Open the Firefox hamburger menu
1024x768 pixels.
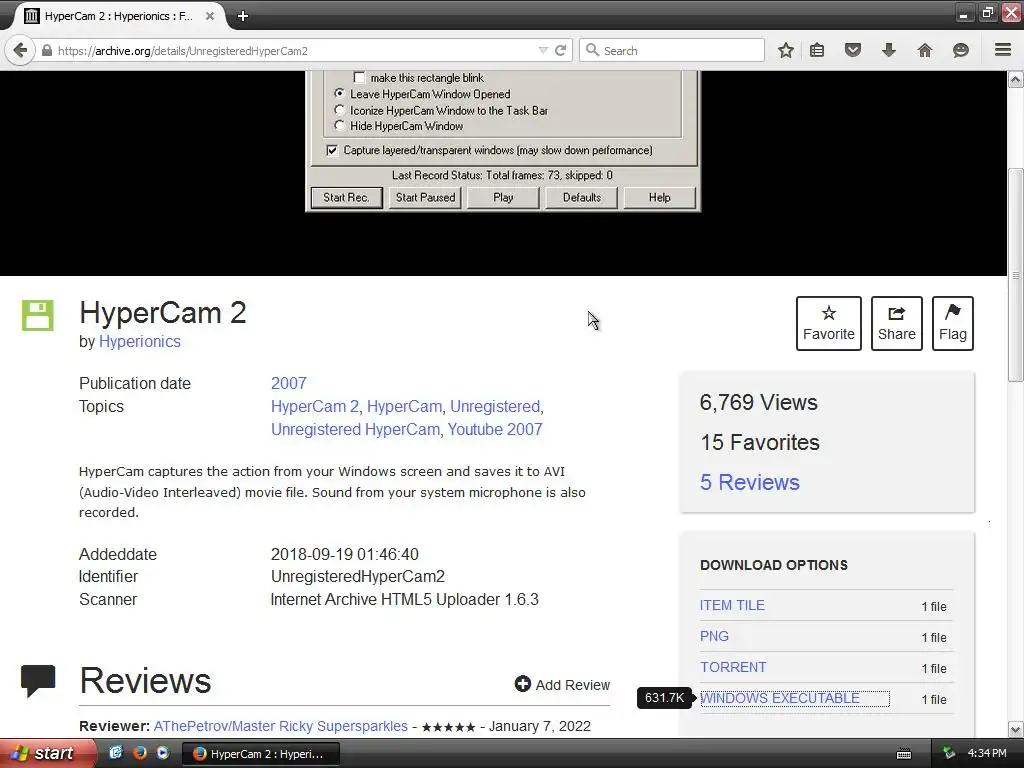pos(1003,50)
